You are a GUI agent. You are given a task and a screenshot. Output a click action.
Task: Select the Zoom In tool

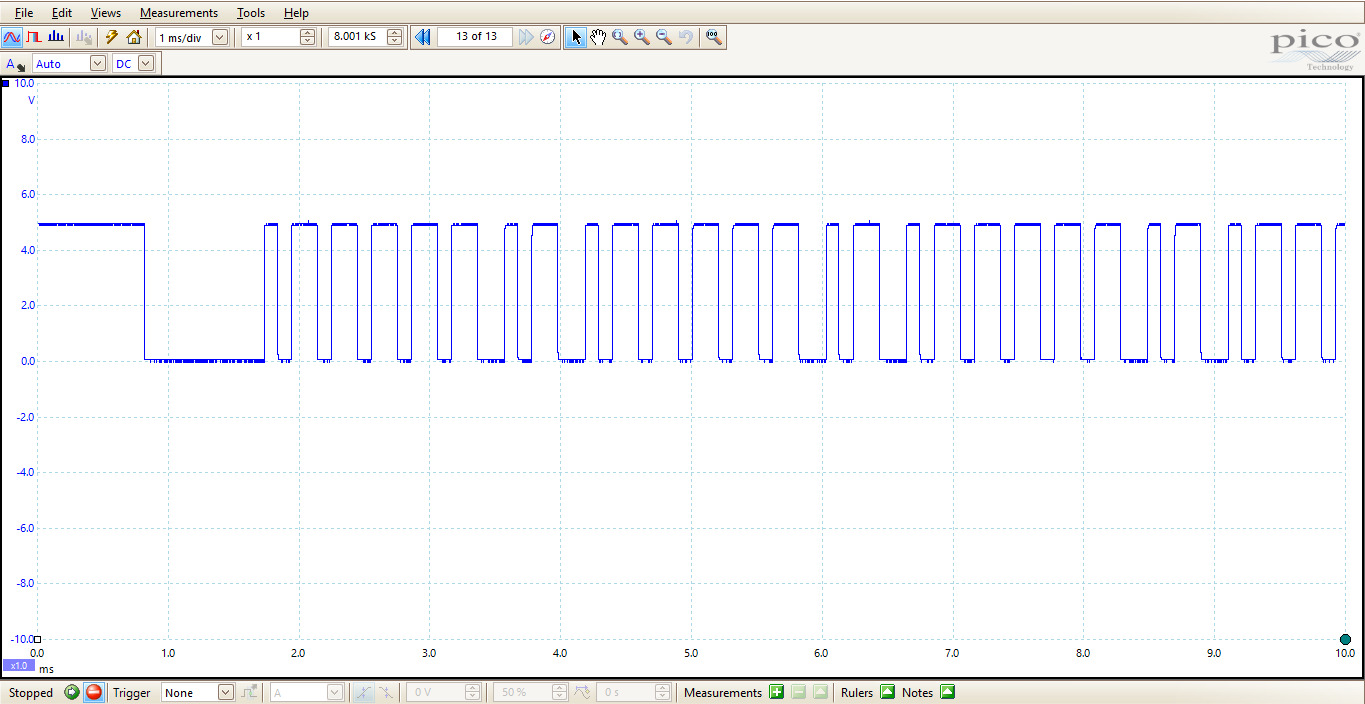point(642,37)
